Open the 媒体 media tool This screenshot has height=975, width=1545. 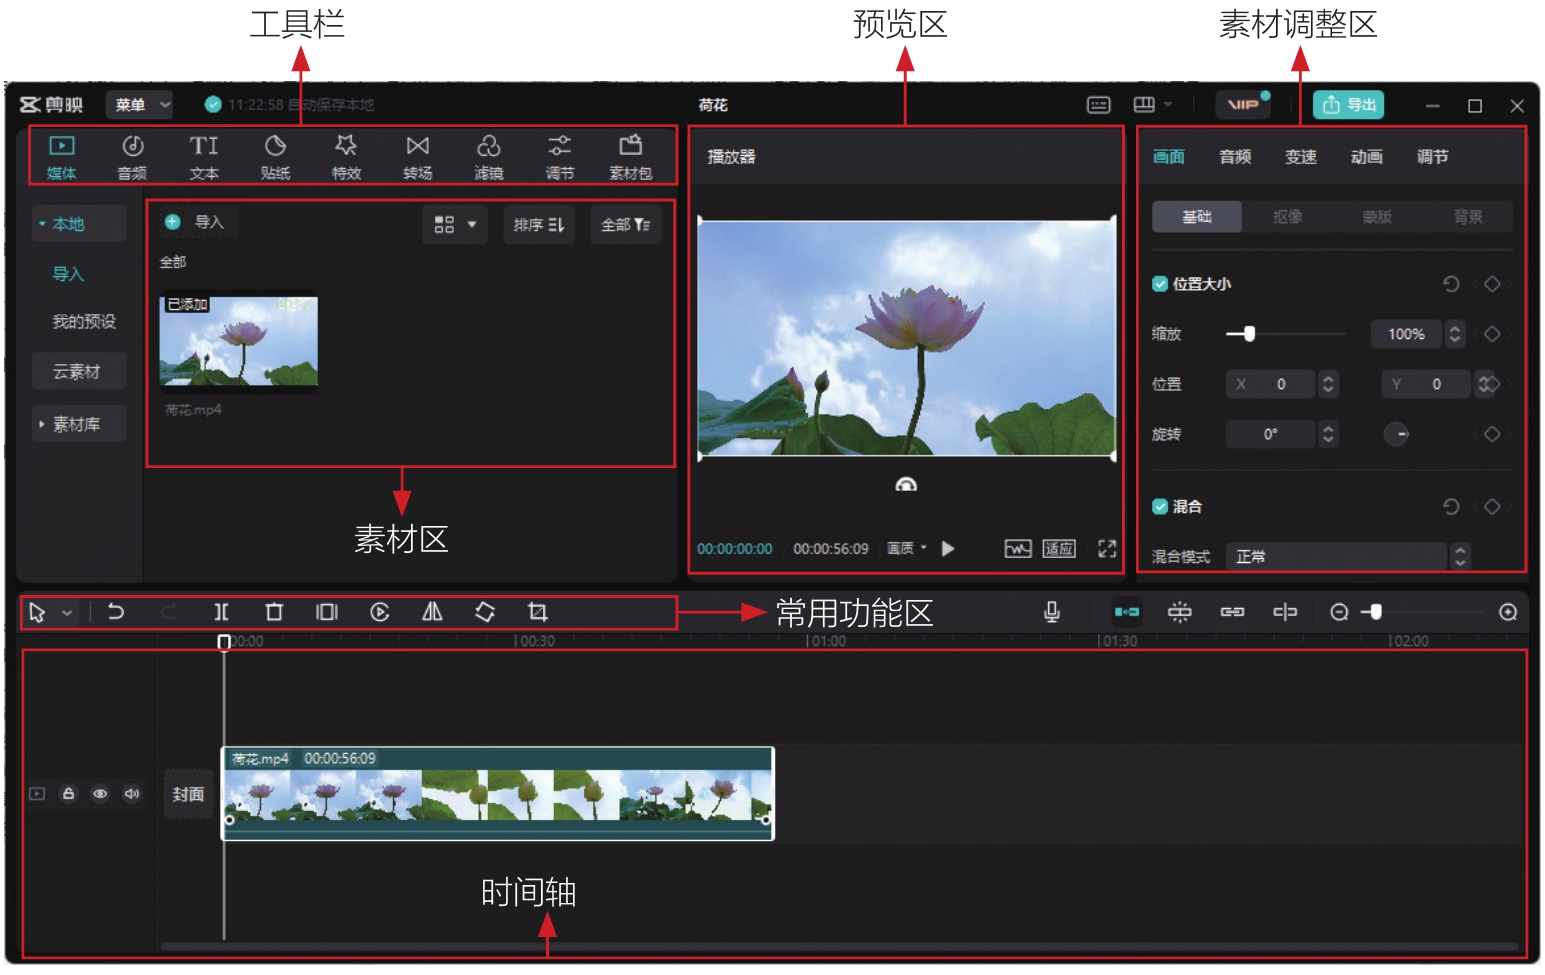(x=61, y=157)
